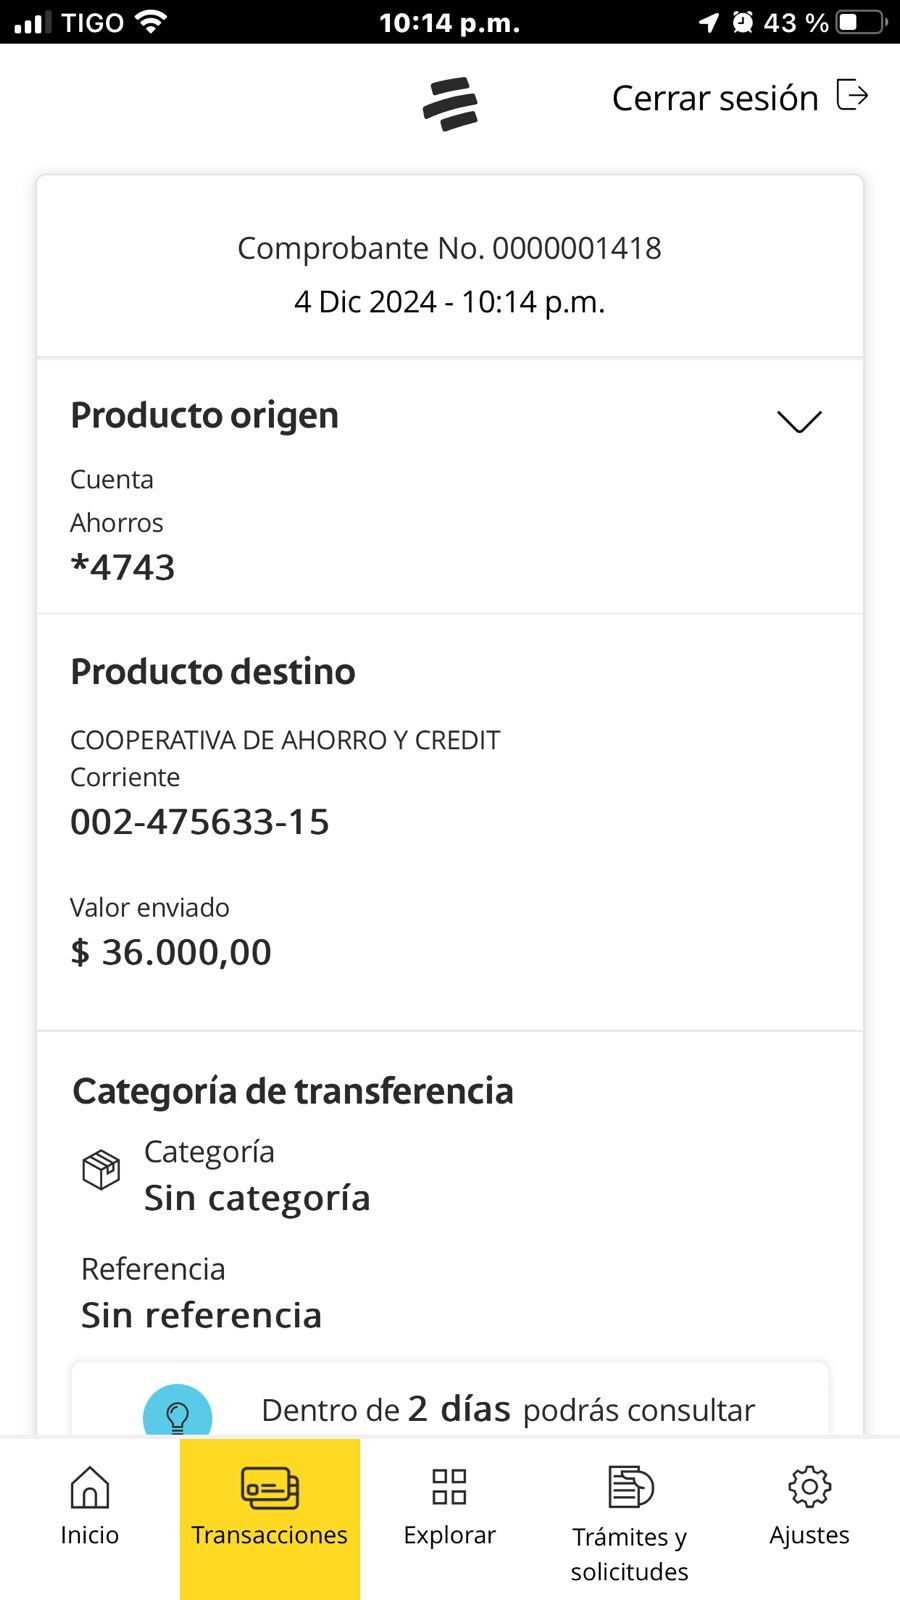Tap the Valor enviado amount $ 36.000,00

coord(171,952)
